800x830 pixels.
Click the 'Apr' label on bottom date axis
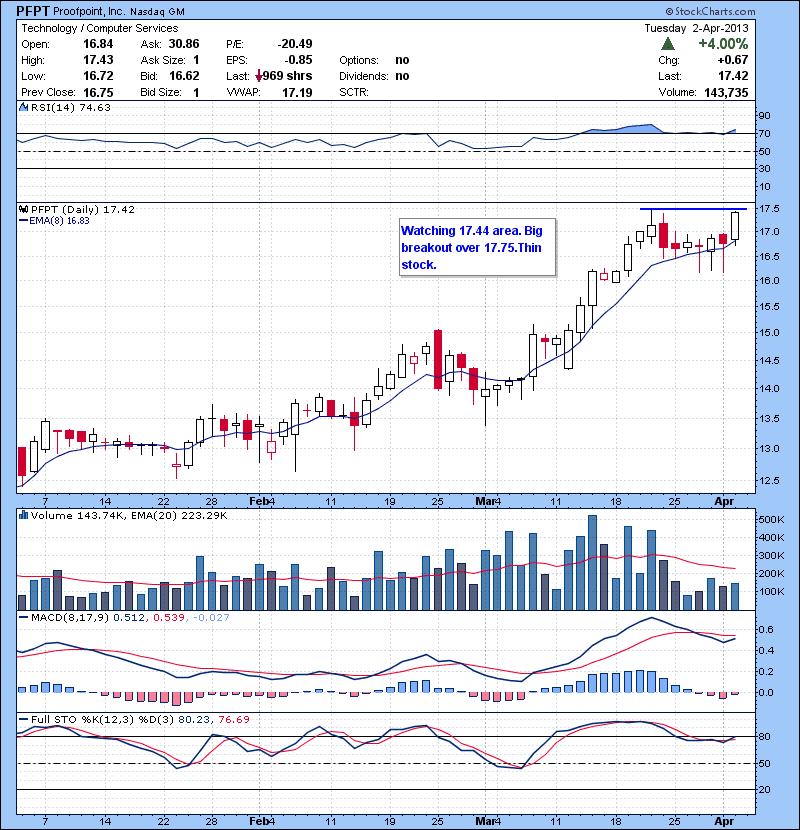coord(724,822)
